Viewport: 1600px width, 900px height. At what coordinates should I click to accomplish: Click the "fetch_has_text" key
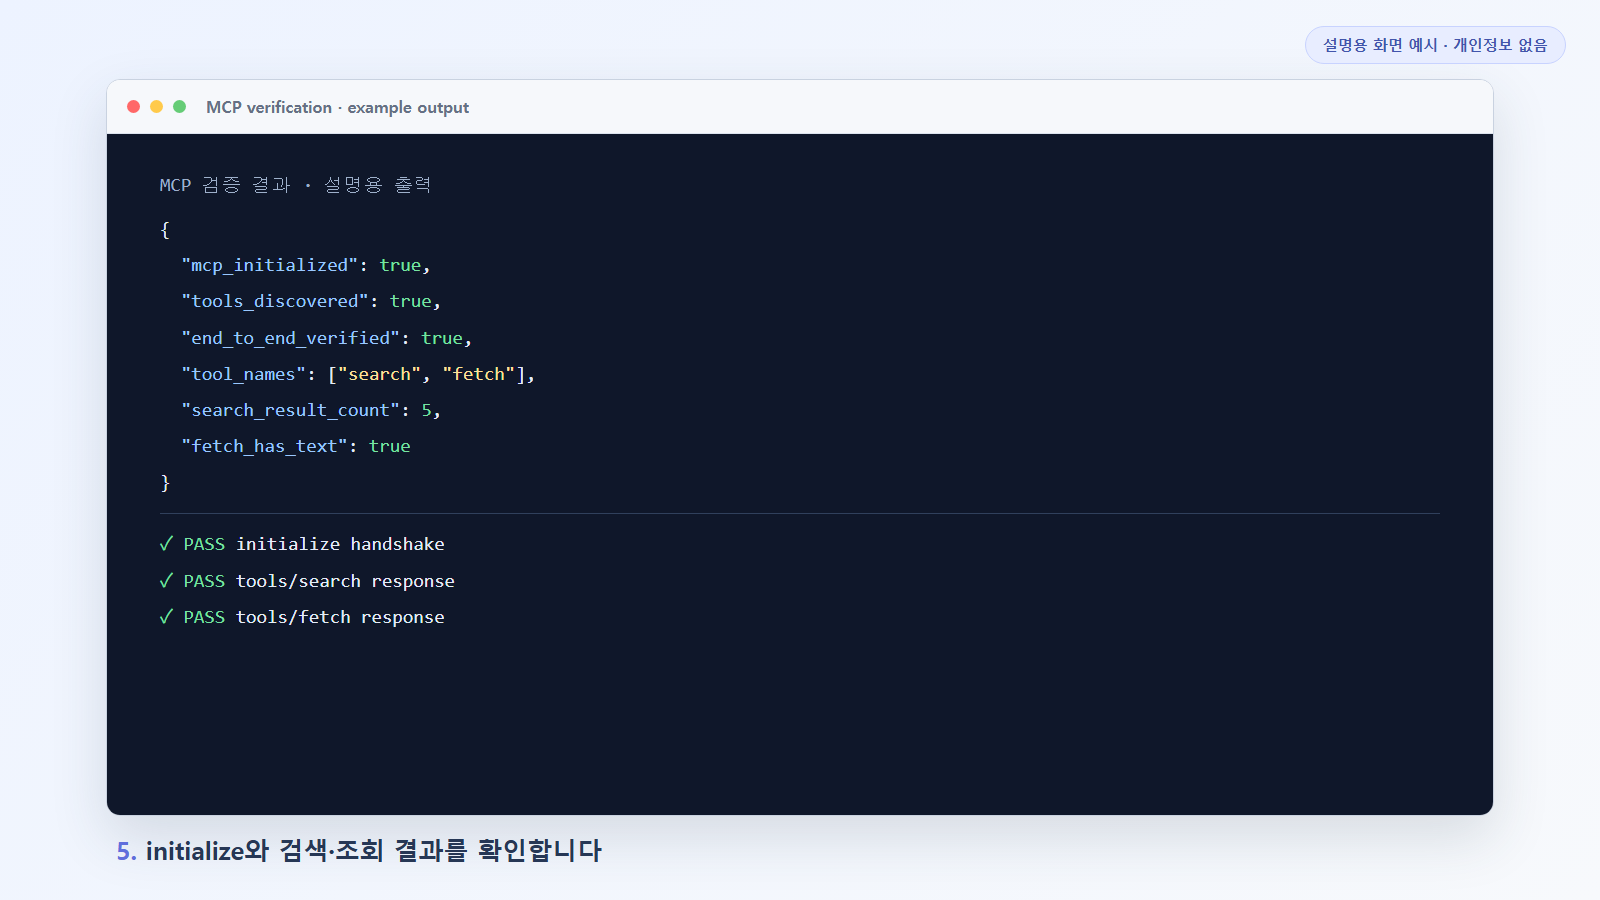pyautogui.click(x=264, y=446)
